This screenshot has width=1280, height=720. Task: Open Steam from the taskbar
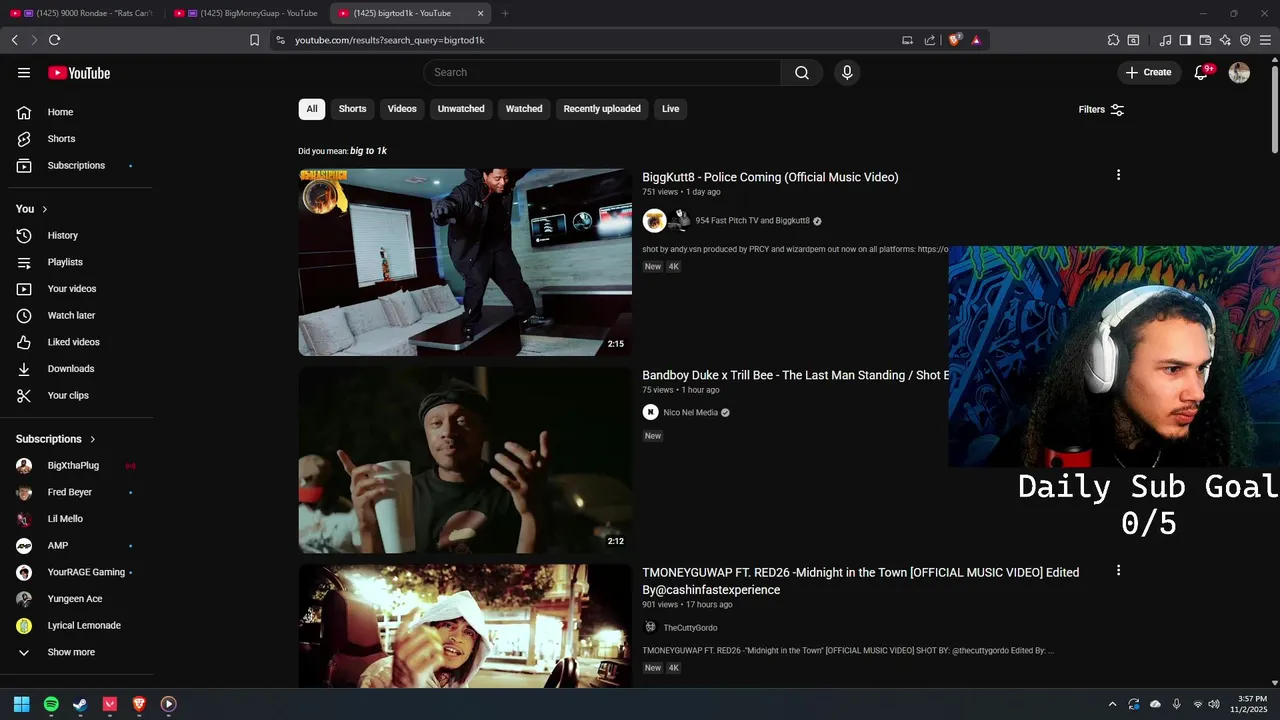click(x=80, y=704)
